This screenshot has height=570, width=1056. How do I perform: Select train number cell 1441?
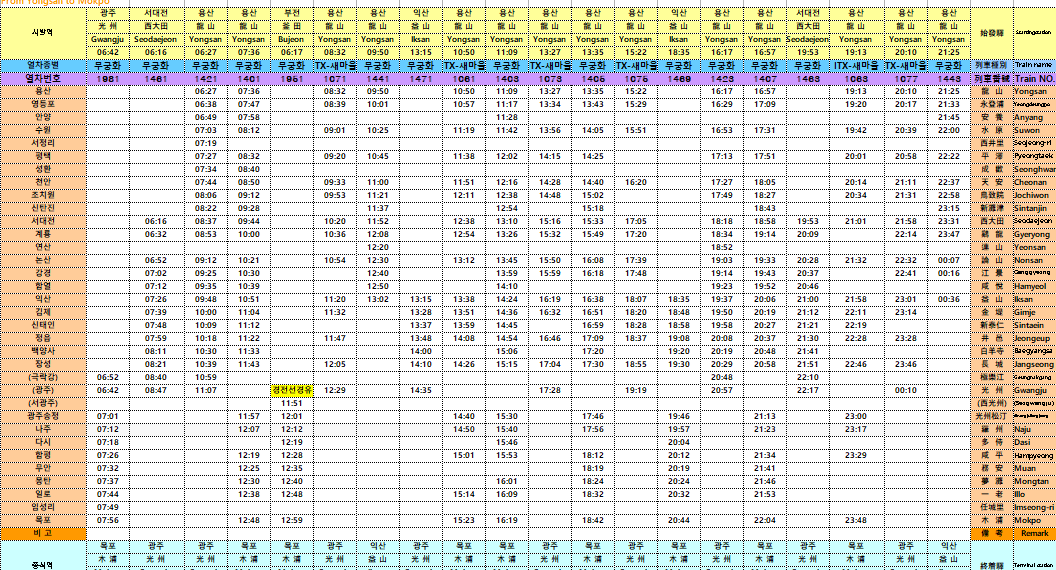tap(378, 79)
